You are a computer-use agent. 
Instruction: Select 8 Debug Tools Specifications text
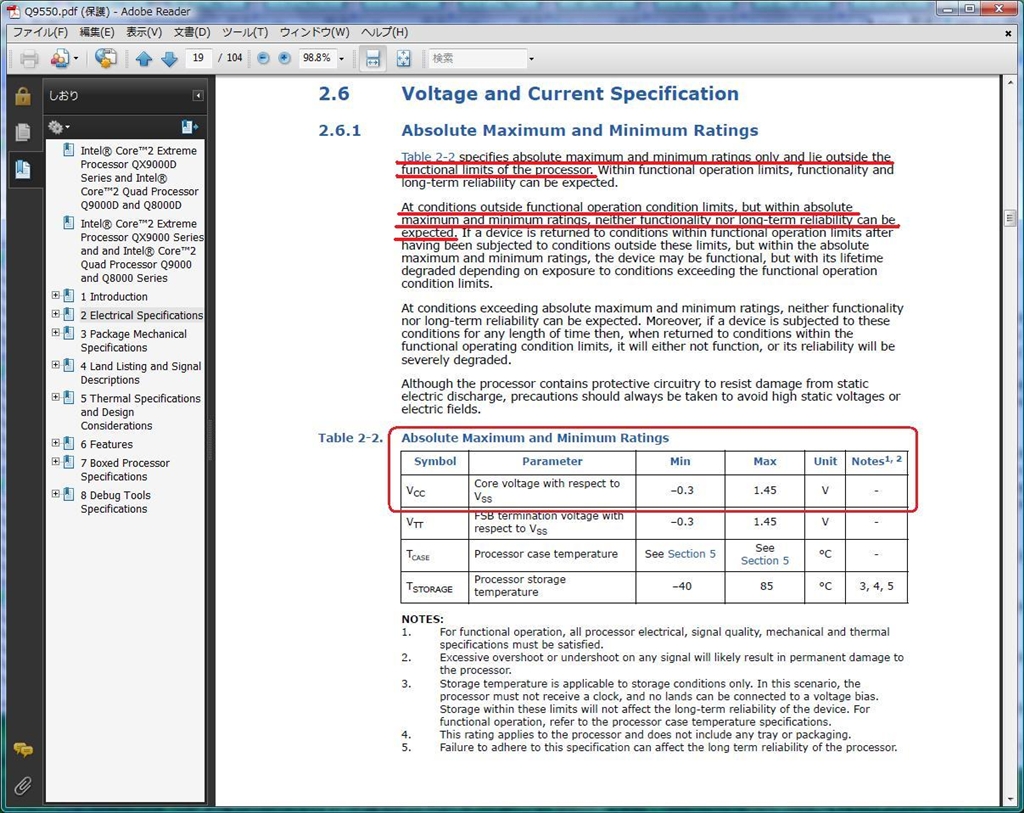(116, 502)
